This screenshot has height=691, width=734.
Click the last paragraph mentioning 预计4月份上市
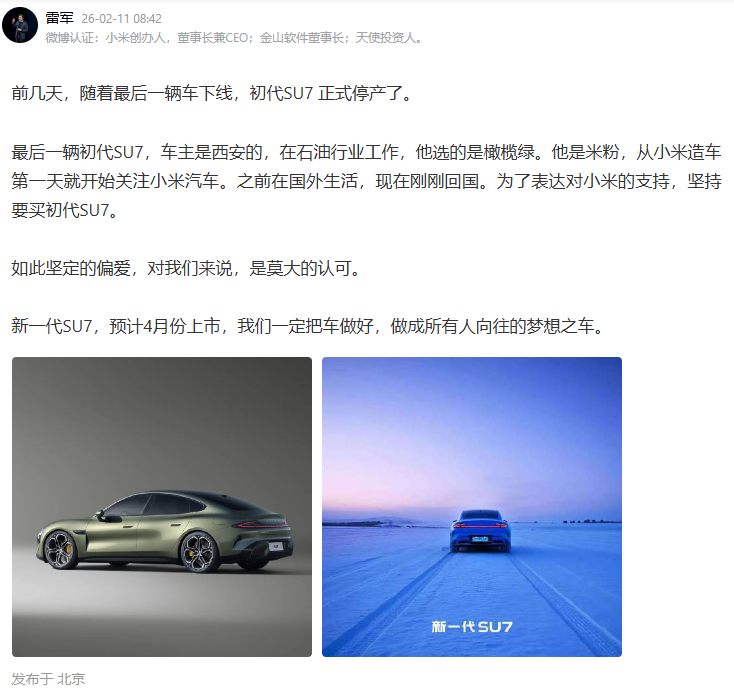coord(308,326)
